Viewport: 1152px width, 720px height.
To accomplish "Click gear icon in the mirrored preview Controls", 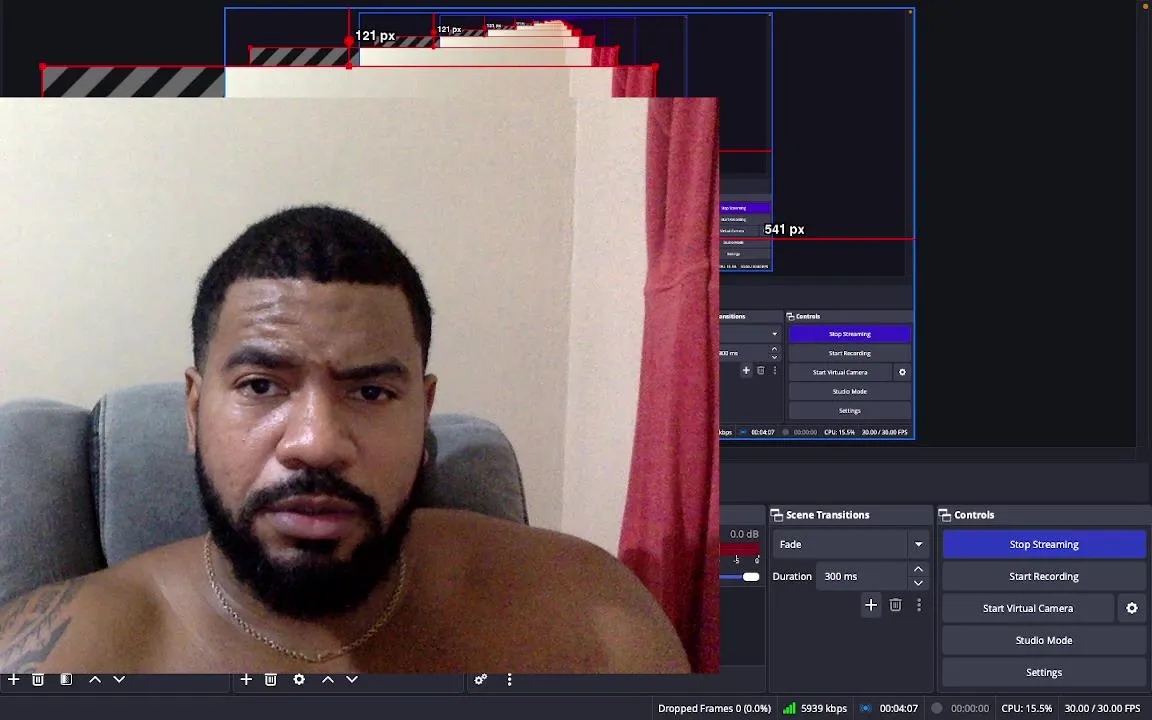I will [902, 372].
